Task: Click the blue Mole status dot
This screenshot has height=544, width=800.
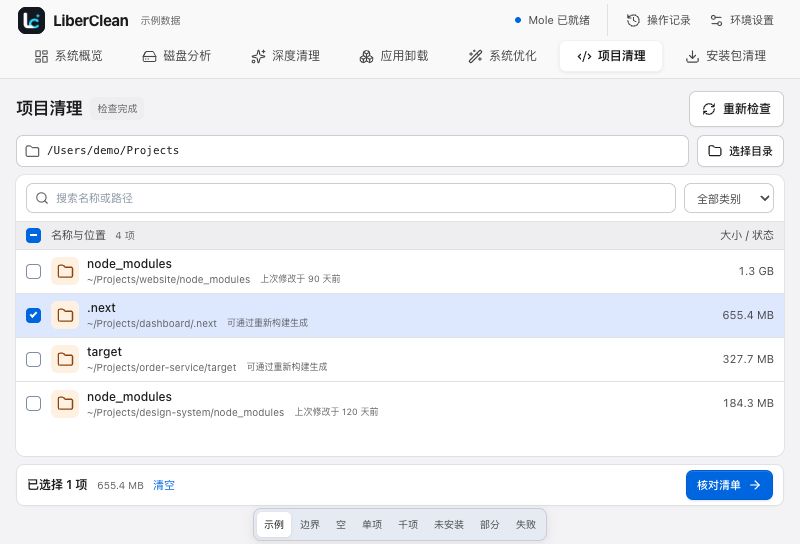Action: 518,20
